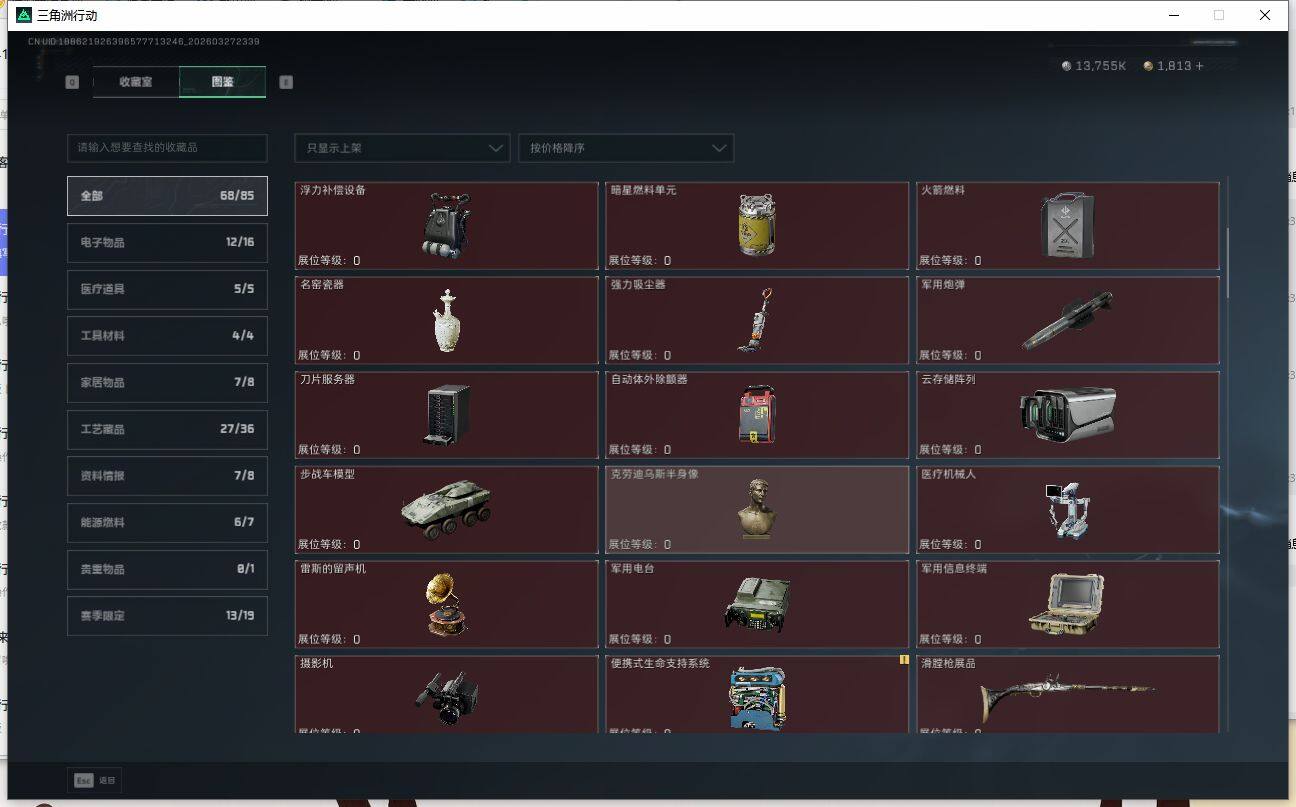Click the E key hint icon
This screenshot has width=1296, height=807.
click(x=286, y=82)
